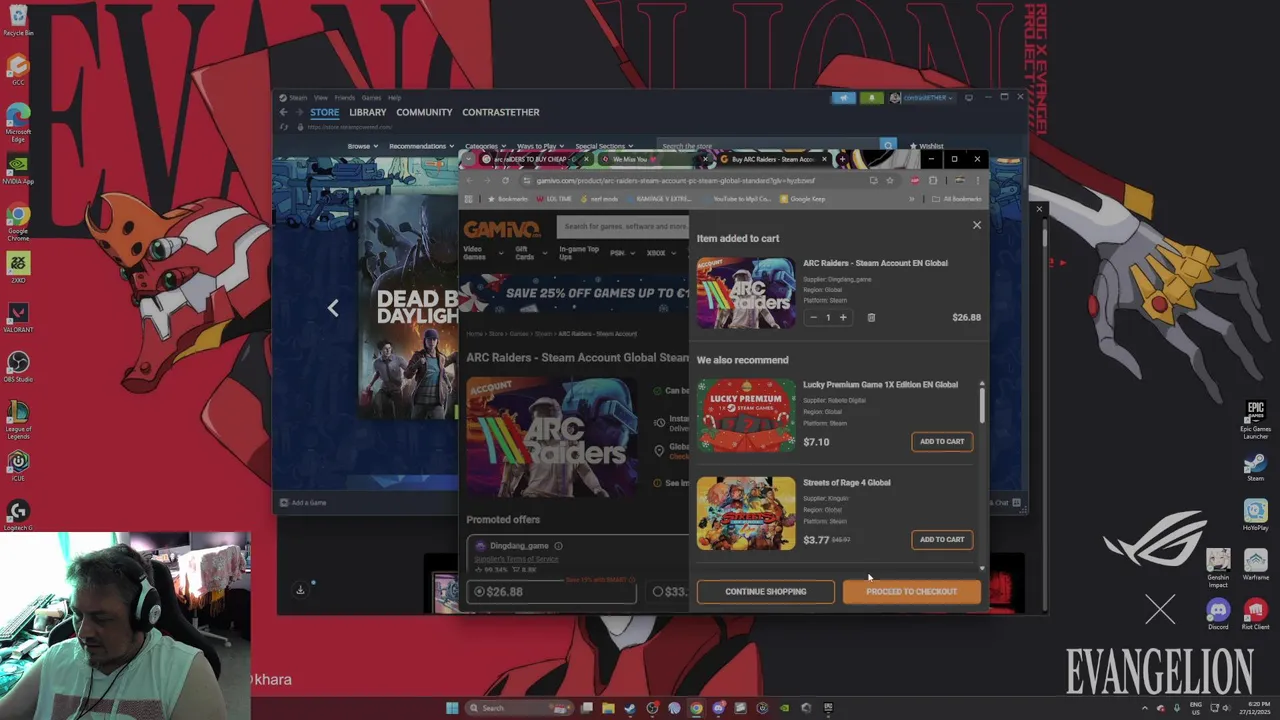
Task: Click Steam Add a Game
Action: [303, 502]
